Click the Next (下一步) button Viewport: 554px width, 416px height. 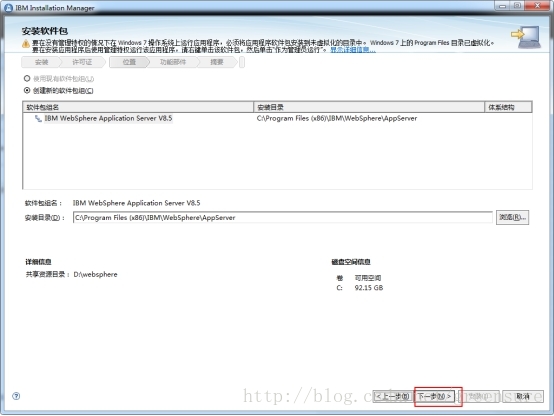(x=435, y=396)
